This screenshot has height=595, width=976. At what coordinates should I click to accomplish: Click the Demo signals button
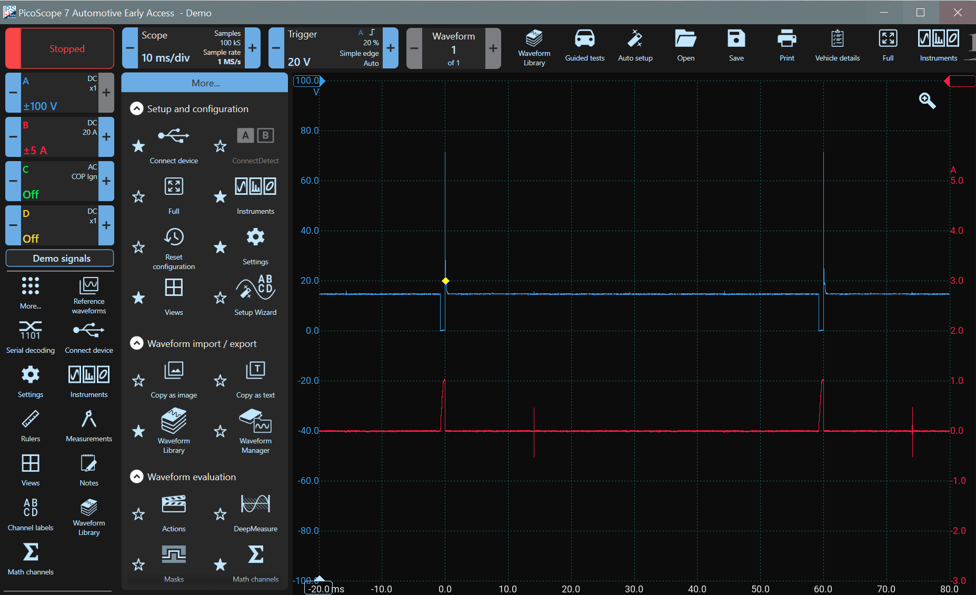click(60, 258)
